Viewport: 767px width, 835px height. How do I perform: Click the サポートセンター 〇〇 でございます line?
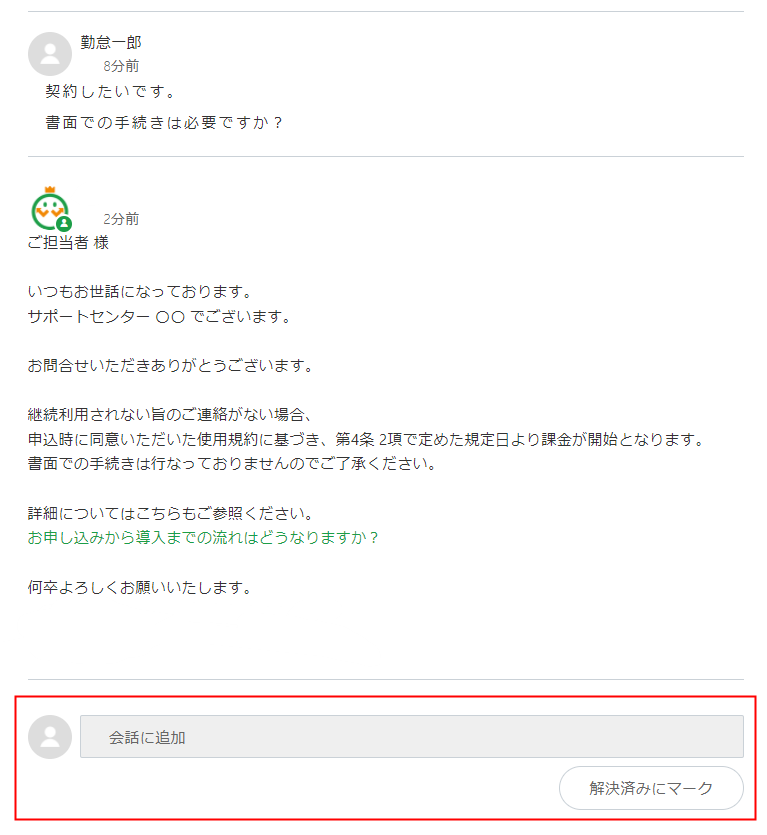pos(159,317)
